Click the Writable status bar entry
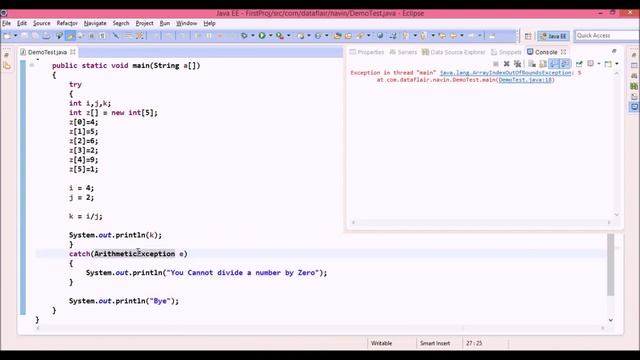 click(382, 343)
